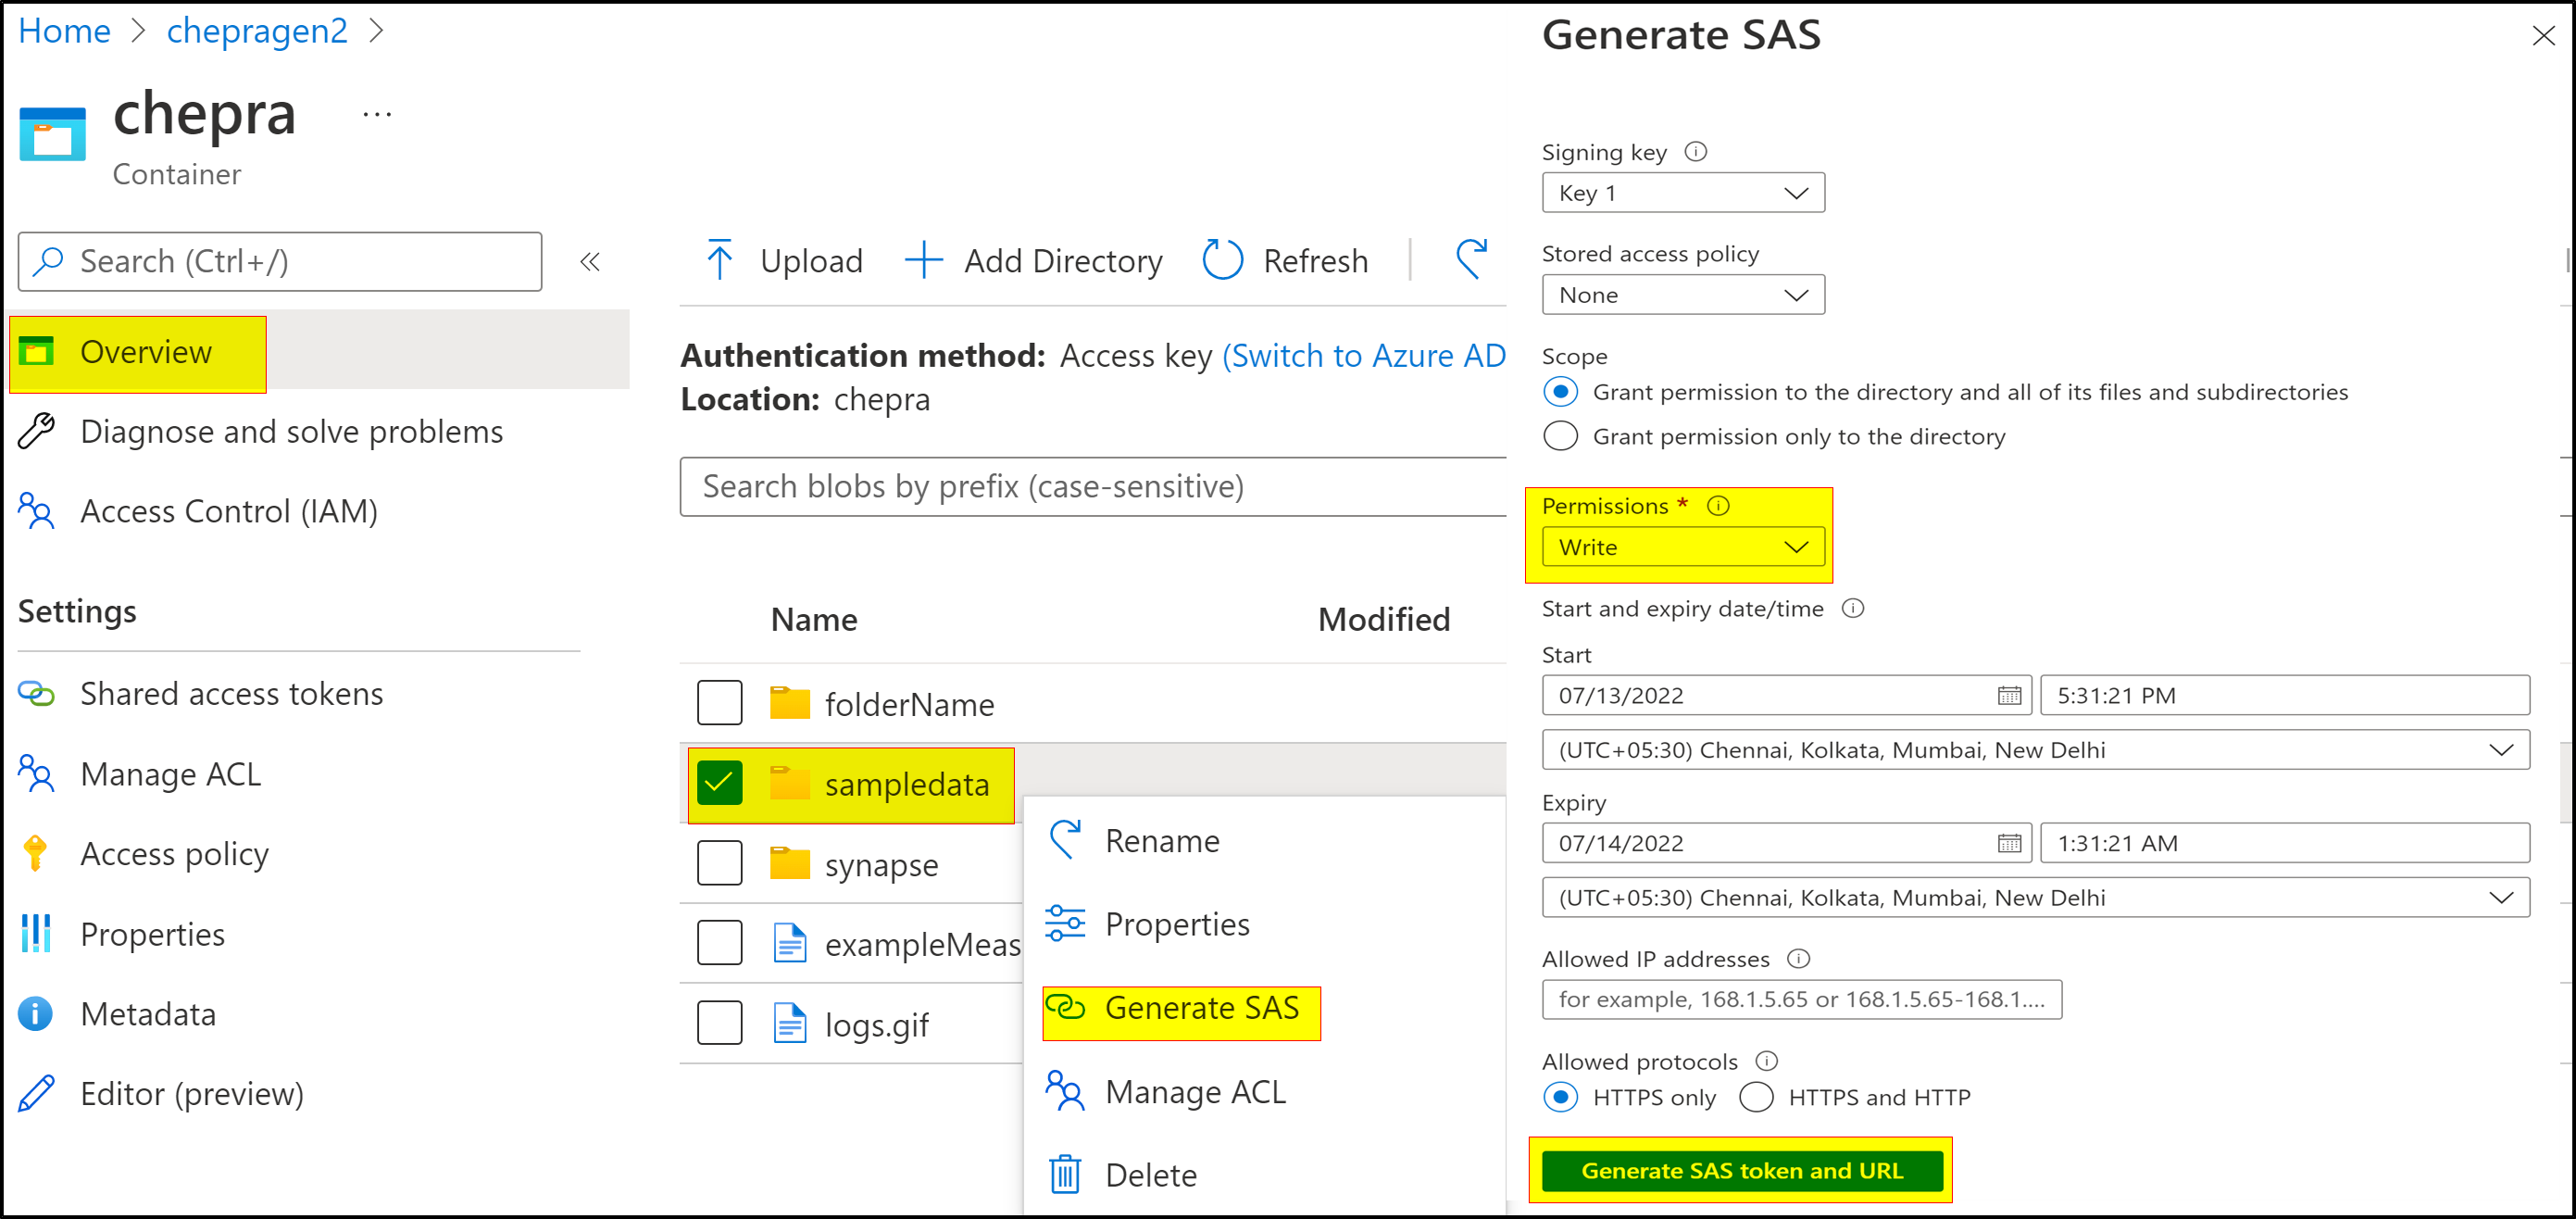The height and width of the screenshot is (1219, 2576).
Task: Click the Permissions info icon
Action: click(x=1718, y=506)
